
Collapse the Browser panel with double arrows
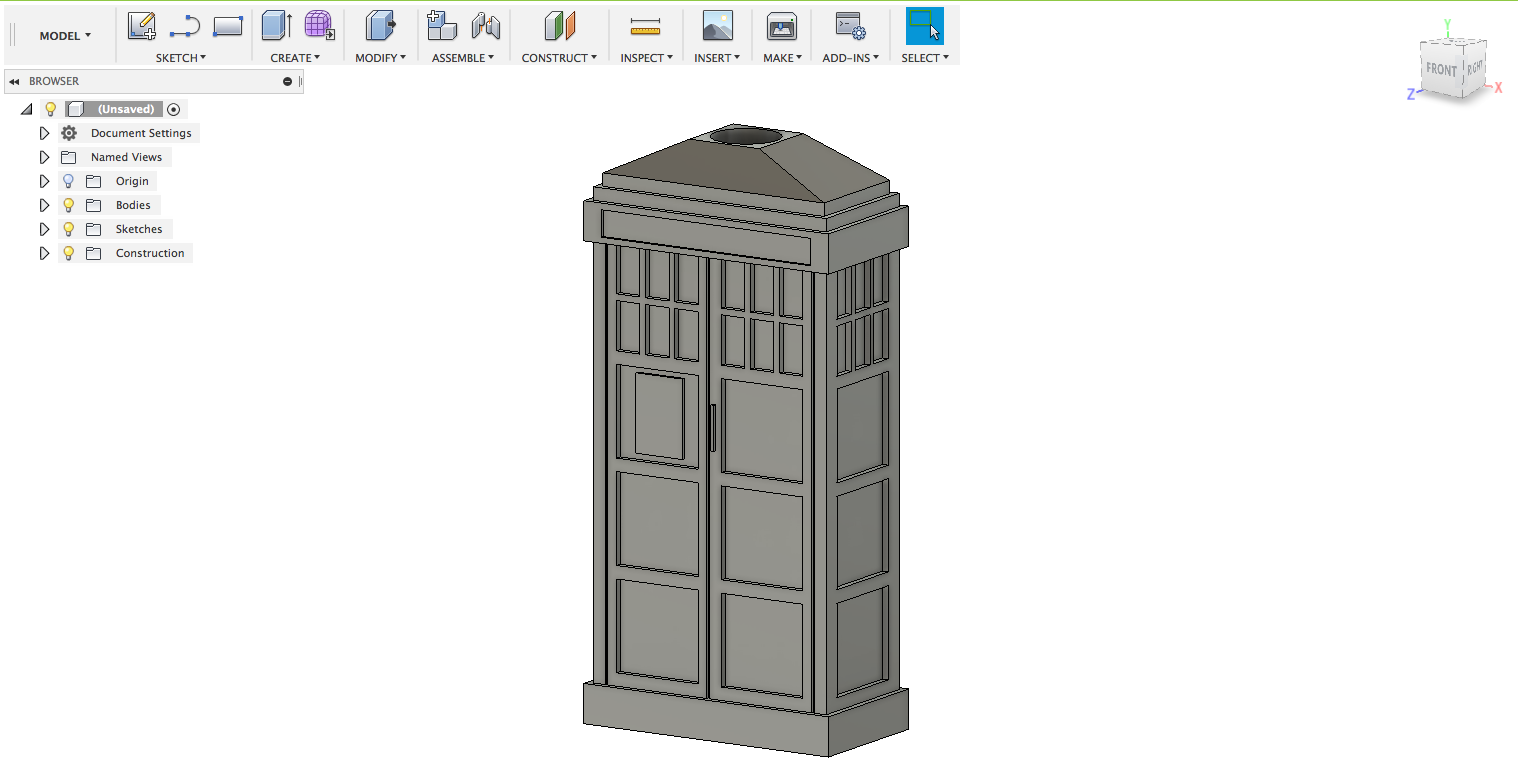point(14,82)
